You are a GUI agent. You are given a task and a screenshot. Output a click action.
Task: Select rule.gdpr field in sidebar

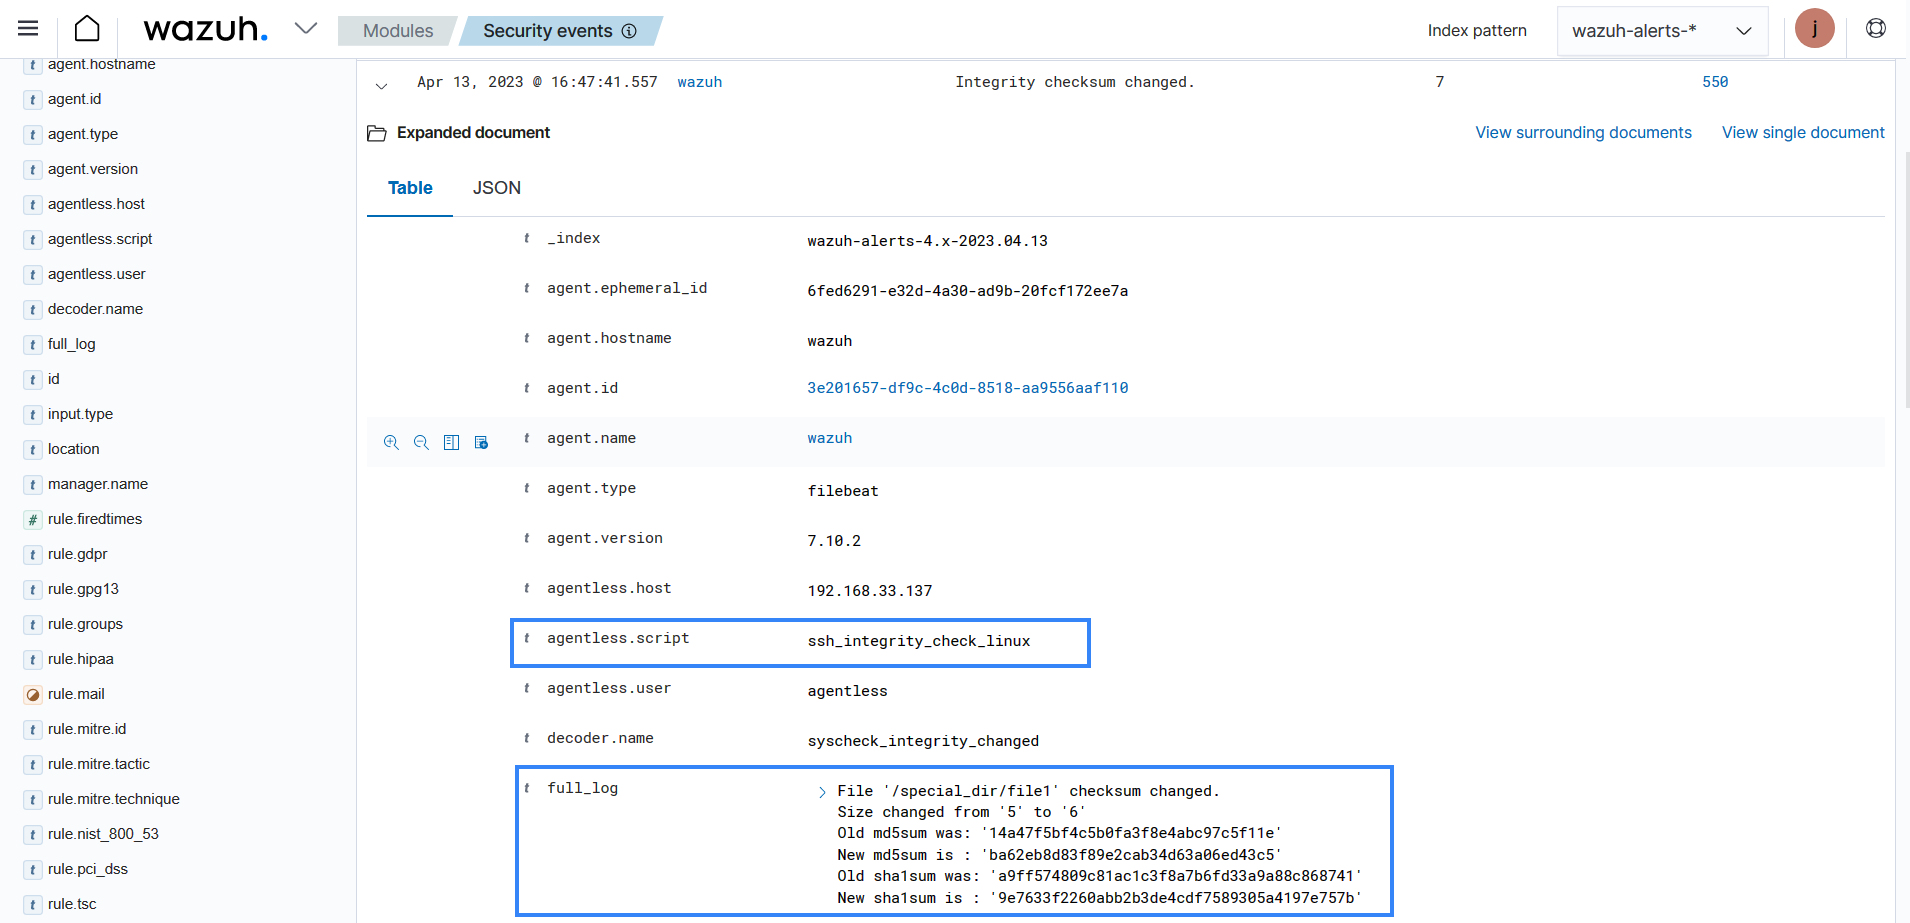pyautogui.click(x=77, y=554)
